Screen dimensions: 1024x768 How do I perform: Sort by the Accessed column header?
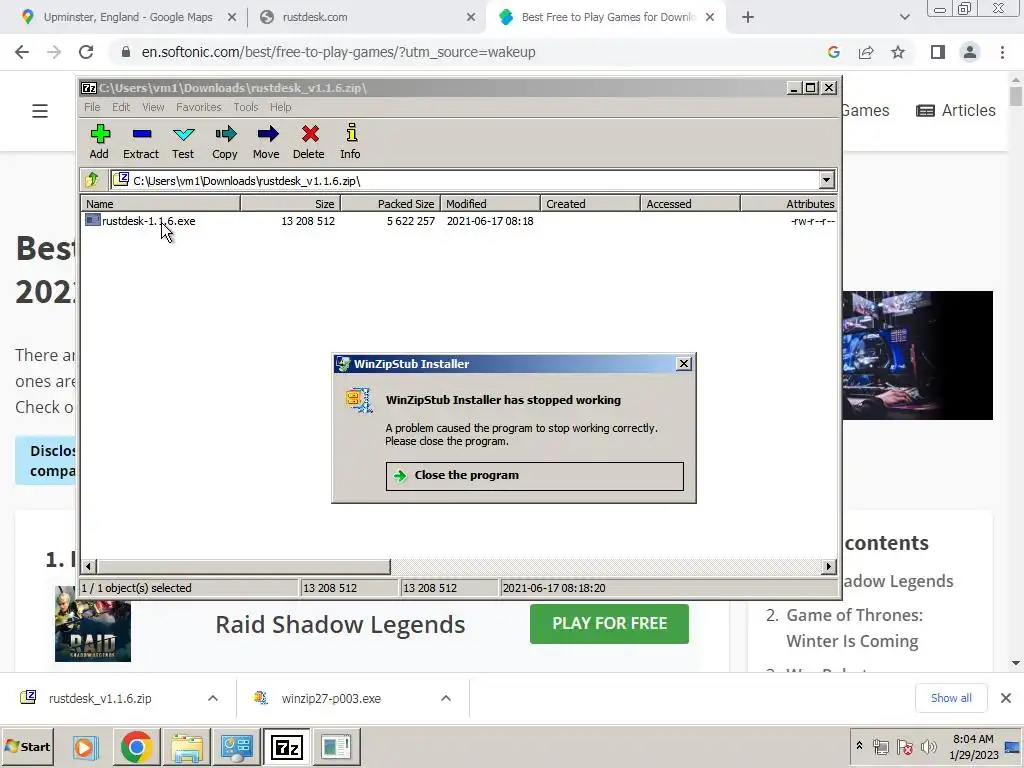pyautogui.click(x=690, y=204)
